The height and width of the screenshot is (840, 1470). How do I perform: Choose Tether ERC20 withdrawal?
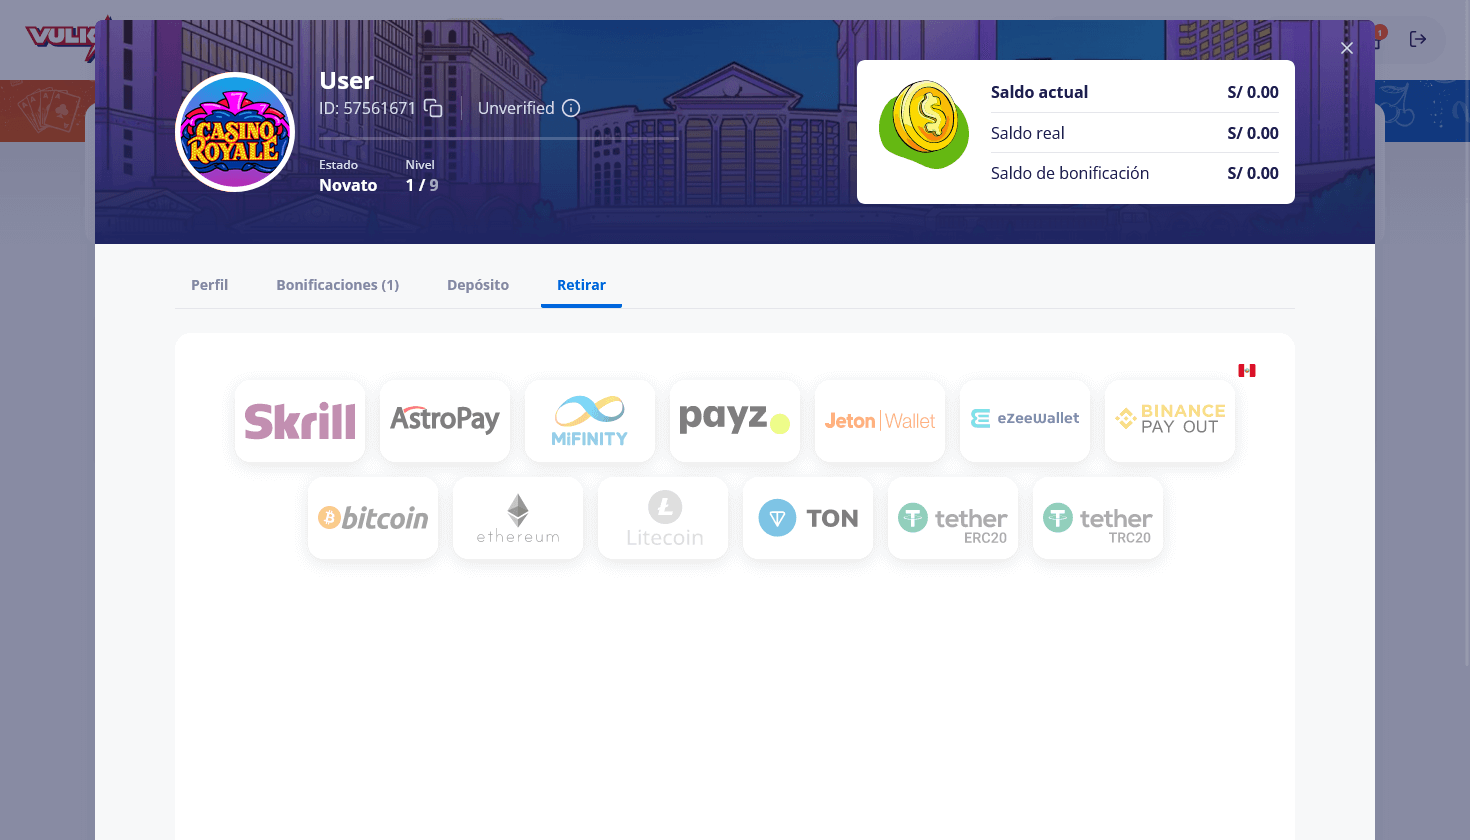point(953,518)
